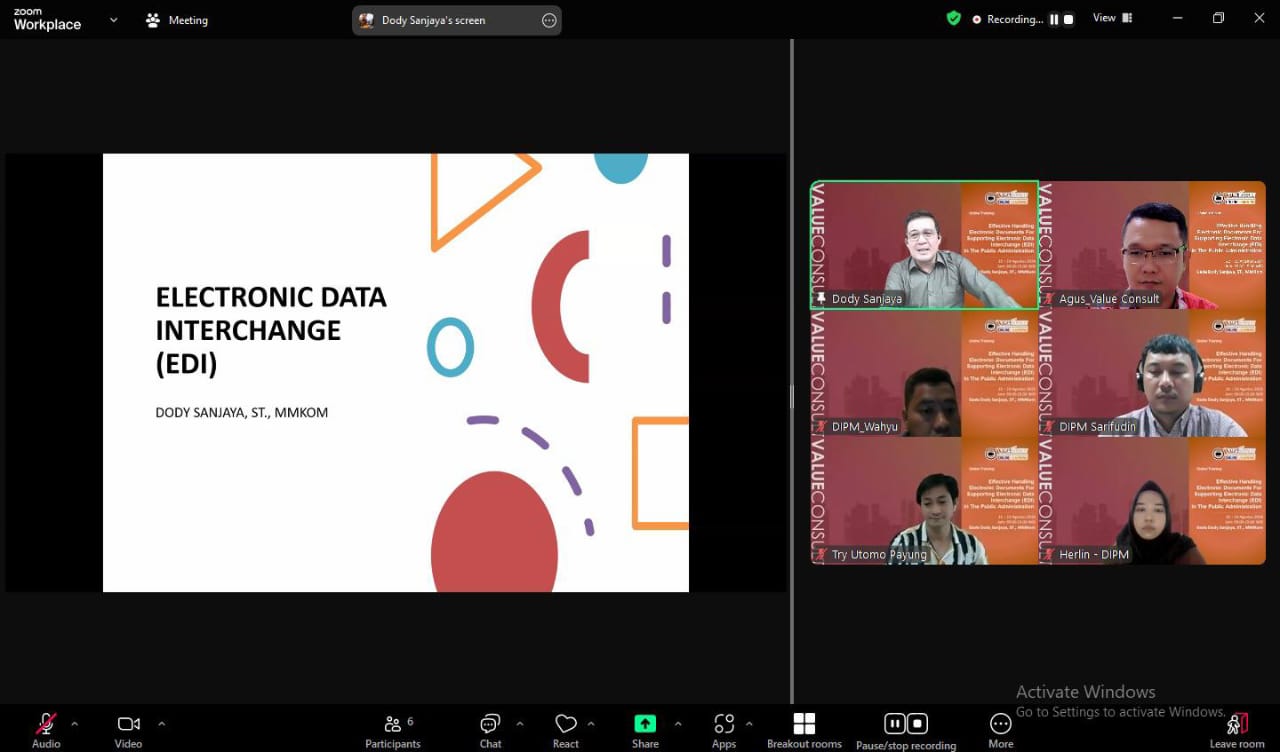Select Dody Sanjaya's video tile

tap(925, 245)
